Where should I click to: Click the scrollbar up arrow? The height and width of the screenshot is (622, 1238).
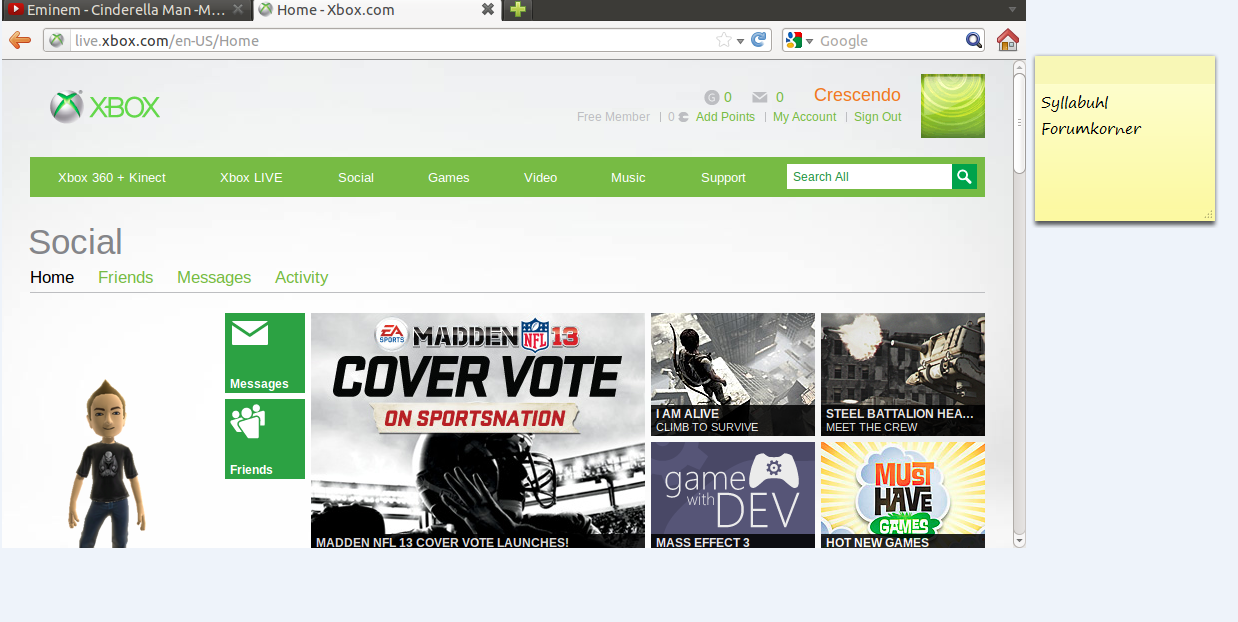point(1019,67)
